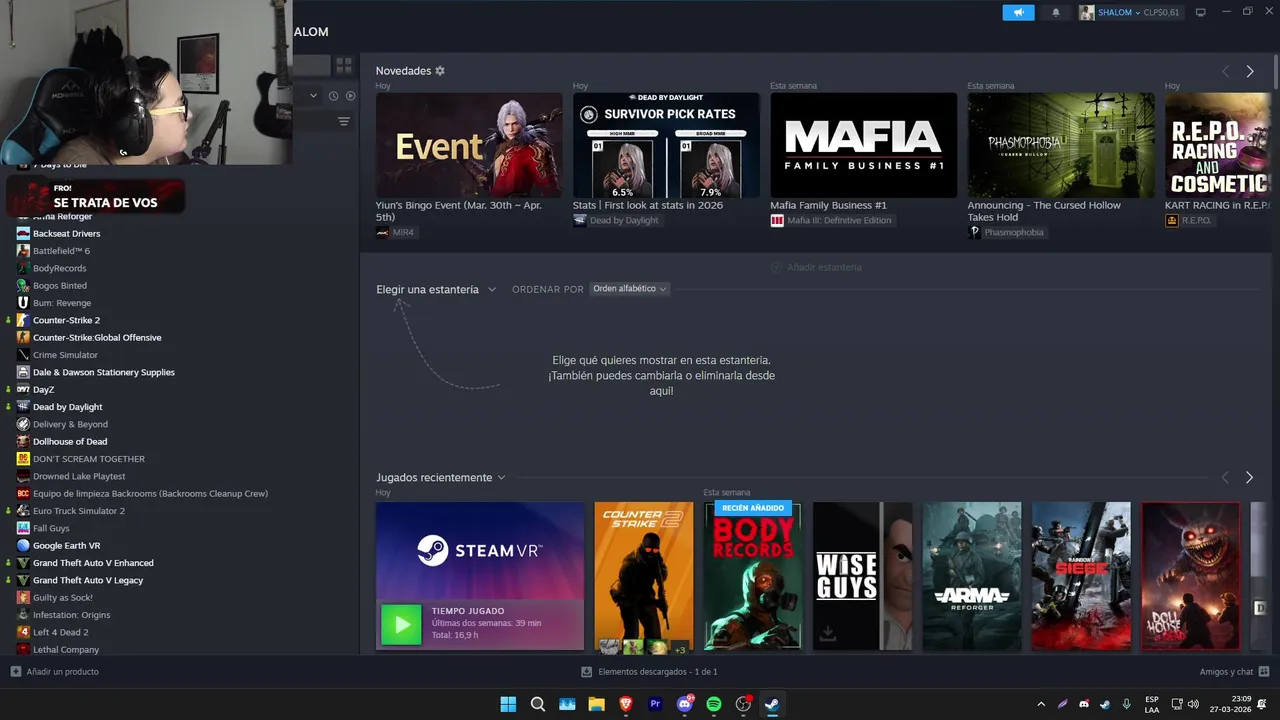Open Body Records recent game cover
The height and width of the screenshot is (720, 1280).
[752, 577]
